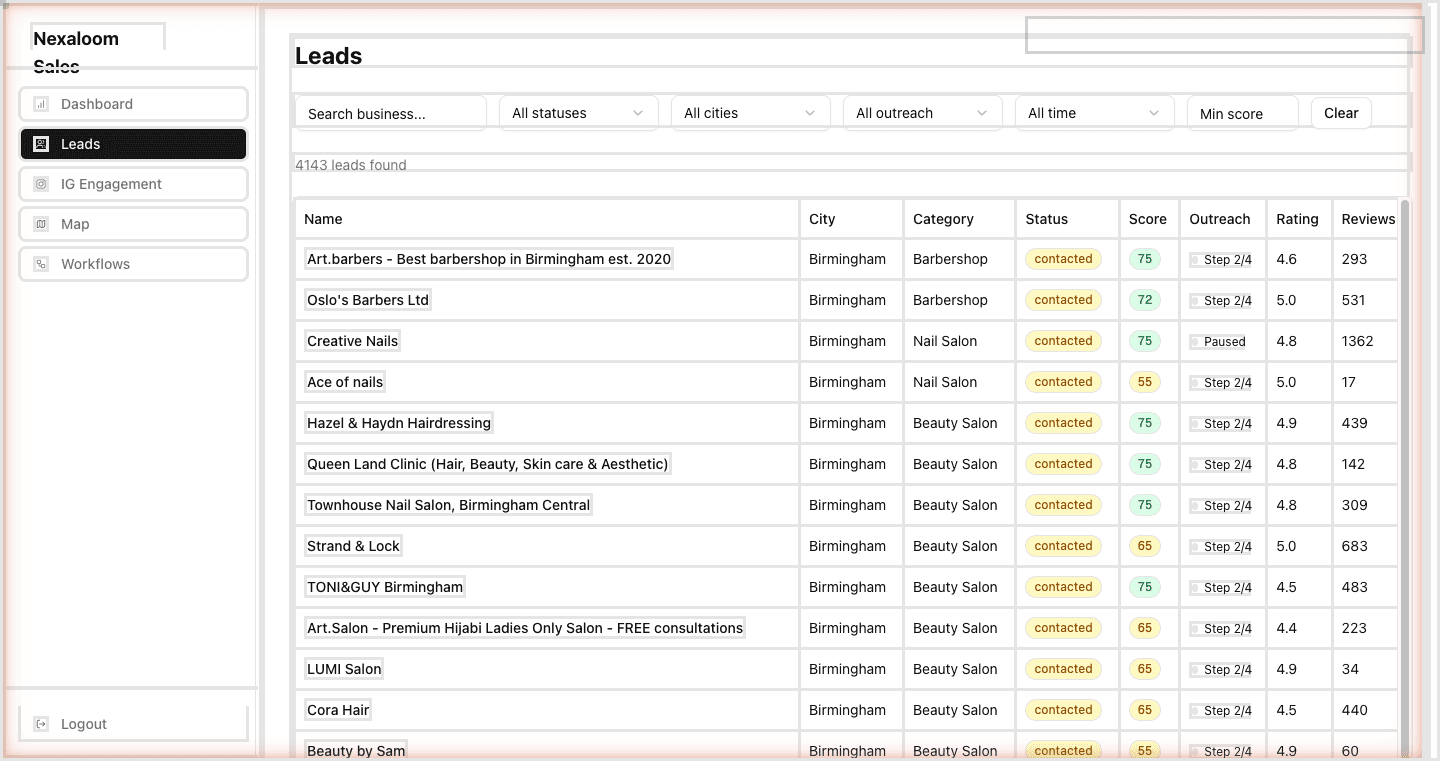Click the Dashboard bar-chart icon
1440x761 pixels.
[x=42, y=104]
